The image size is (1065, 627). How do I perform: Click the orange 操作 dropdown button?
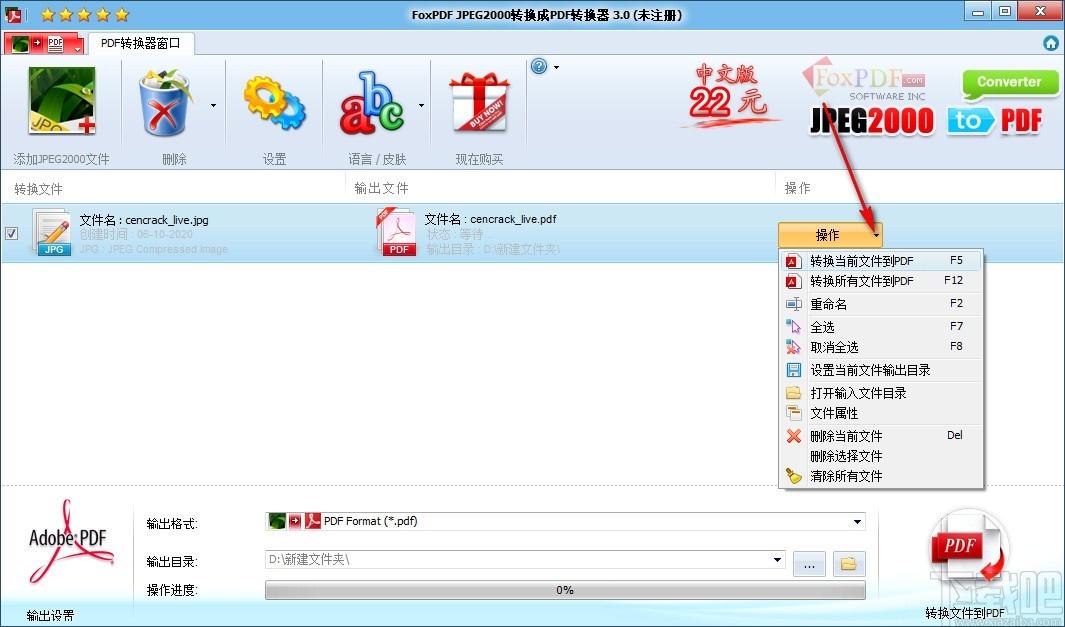pyautogui.click(x=830, y=235)
